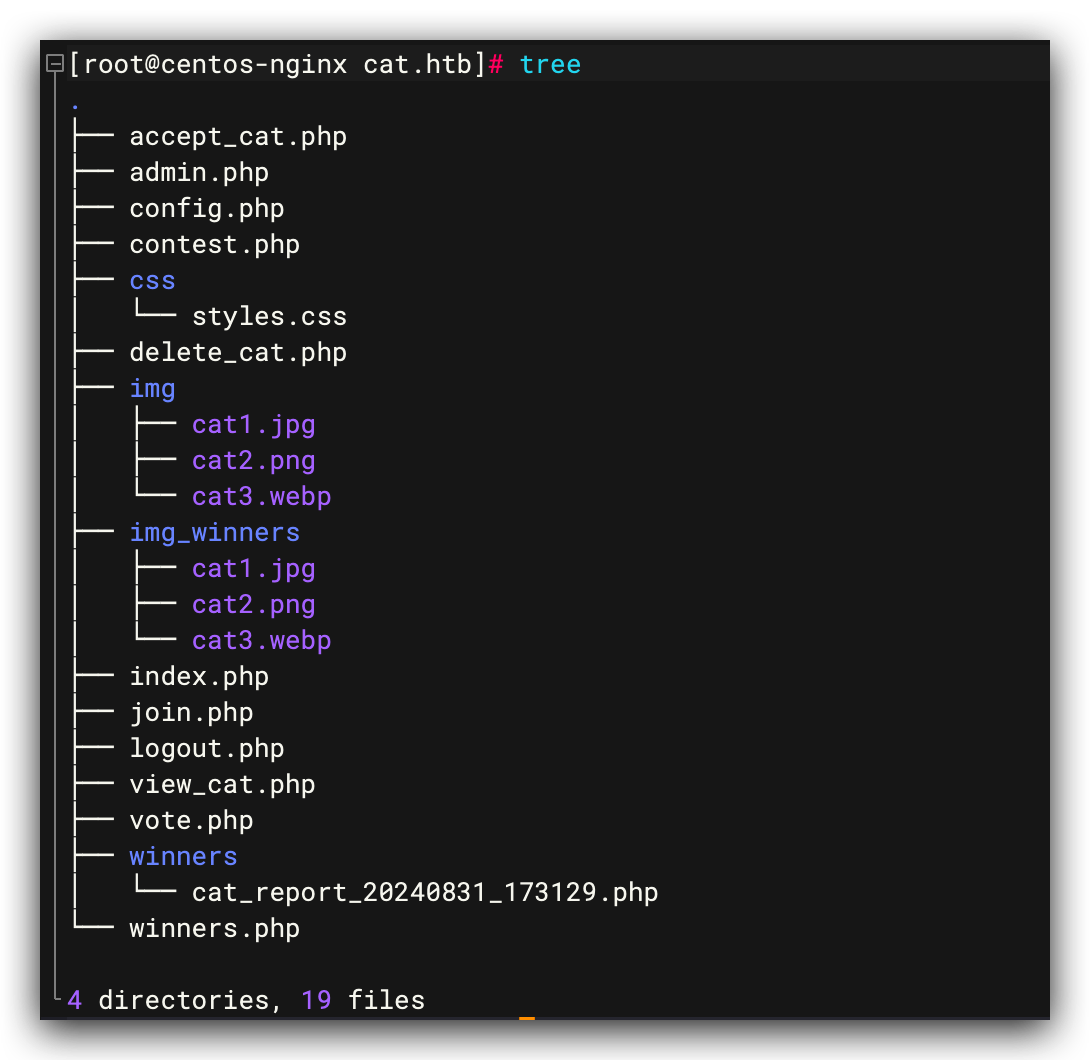Click the typed tree command
The height and width of the screenshot is (1060, 1090).
click(x=550, y=65)
